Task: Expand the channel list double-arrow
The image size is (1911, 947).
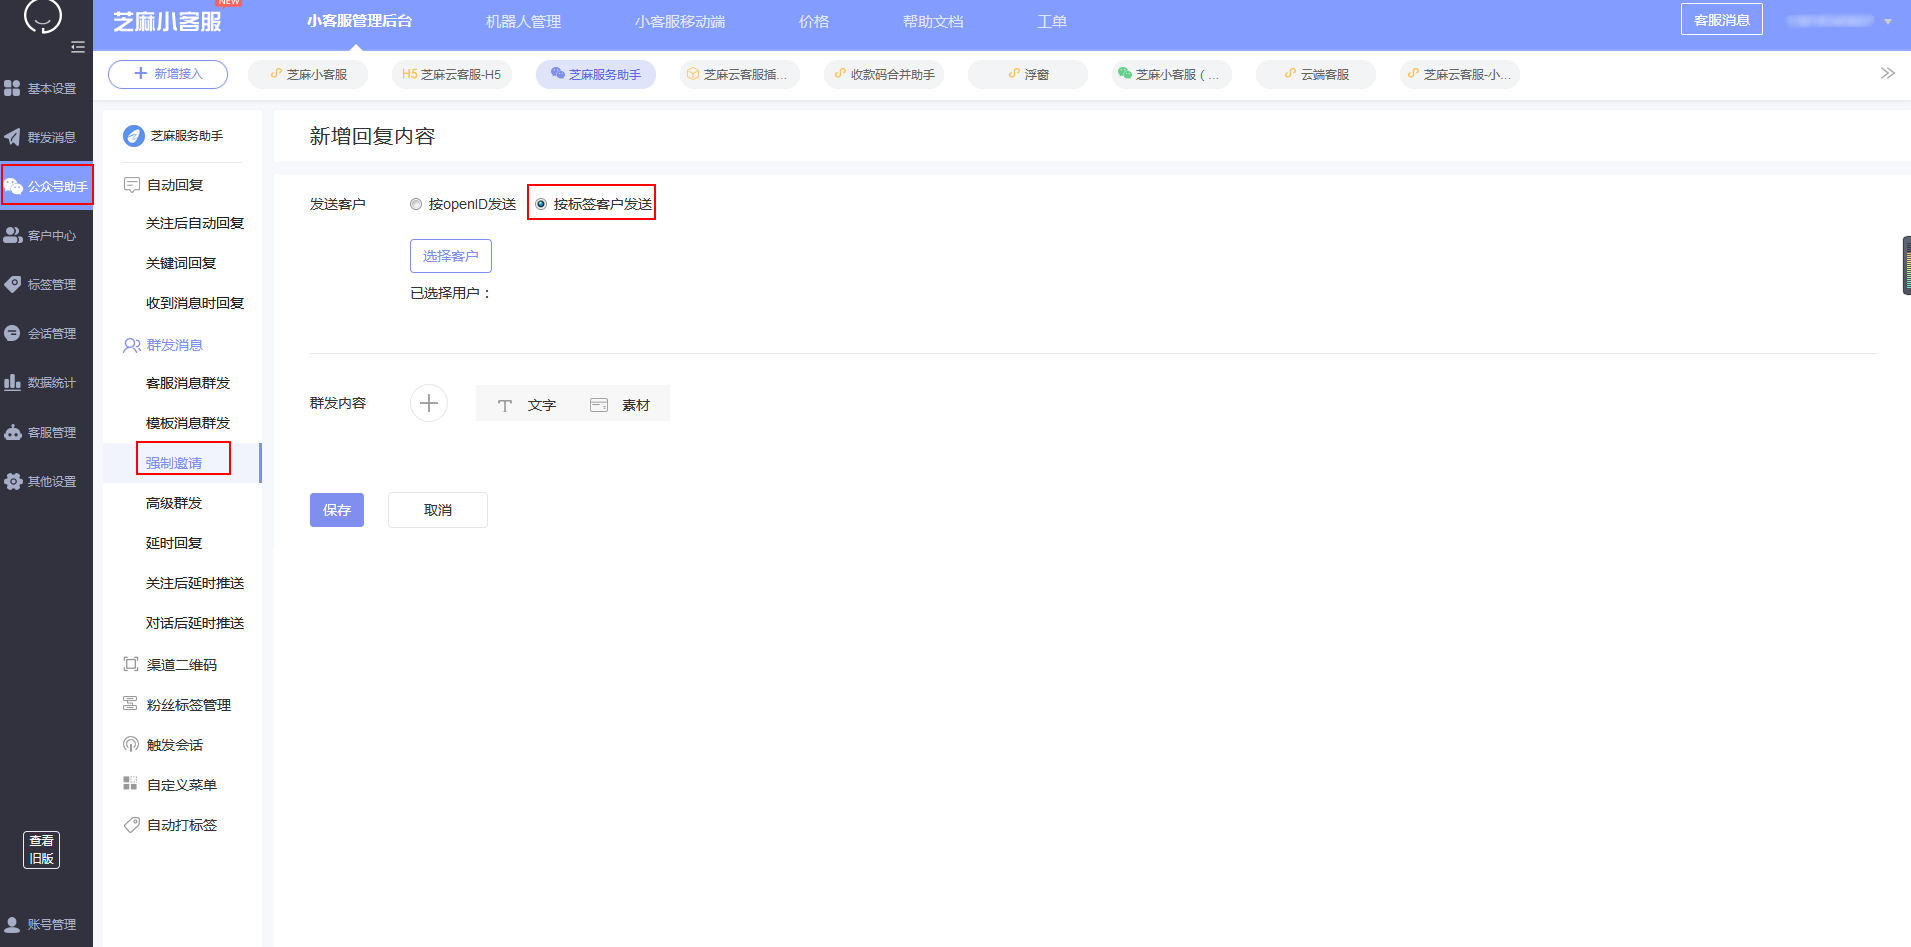Action: [x=1887, y=73]
